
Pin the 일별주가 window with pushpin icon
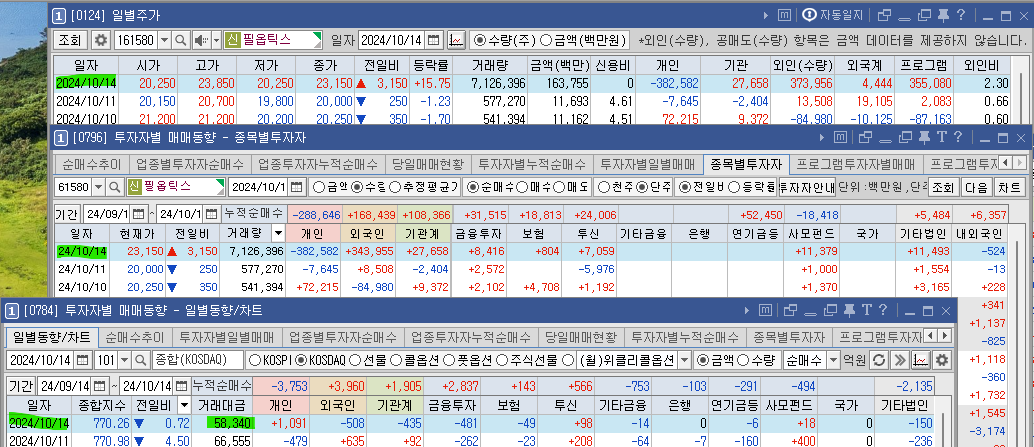point(944,15)
